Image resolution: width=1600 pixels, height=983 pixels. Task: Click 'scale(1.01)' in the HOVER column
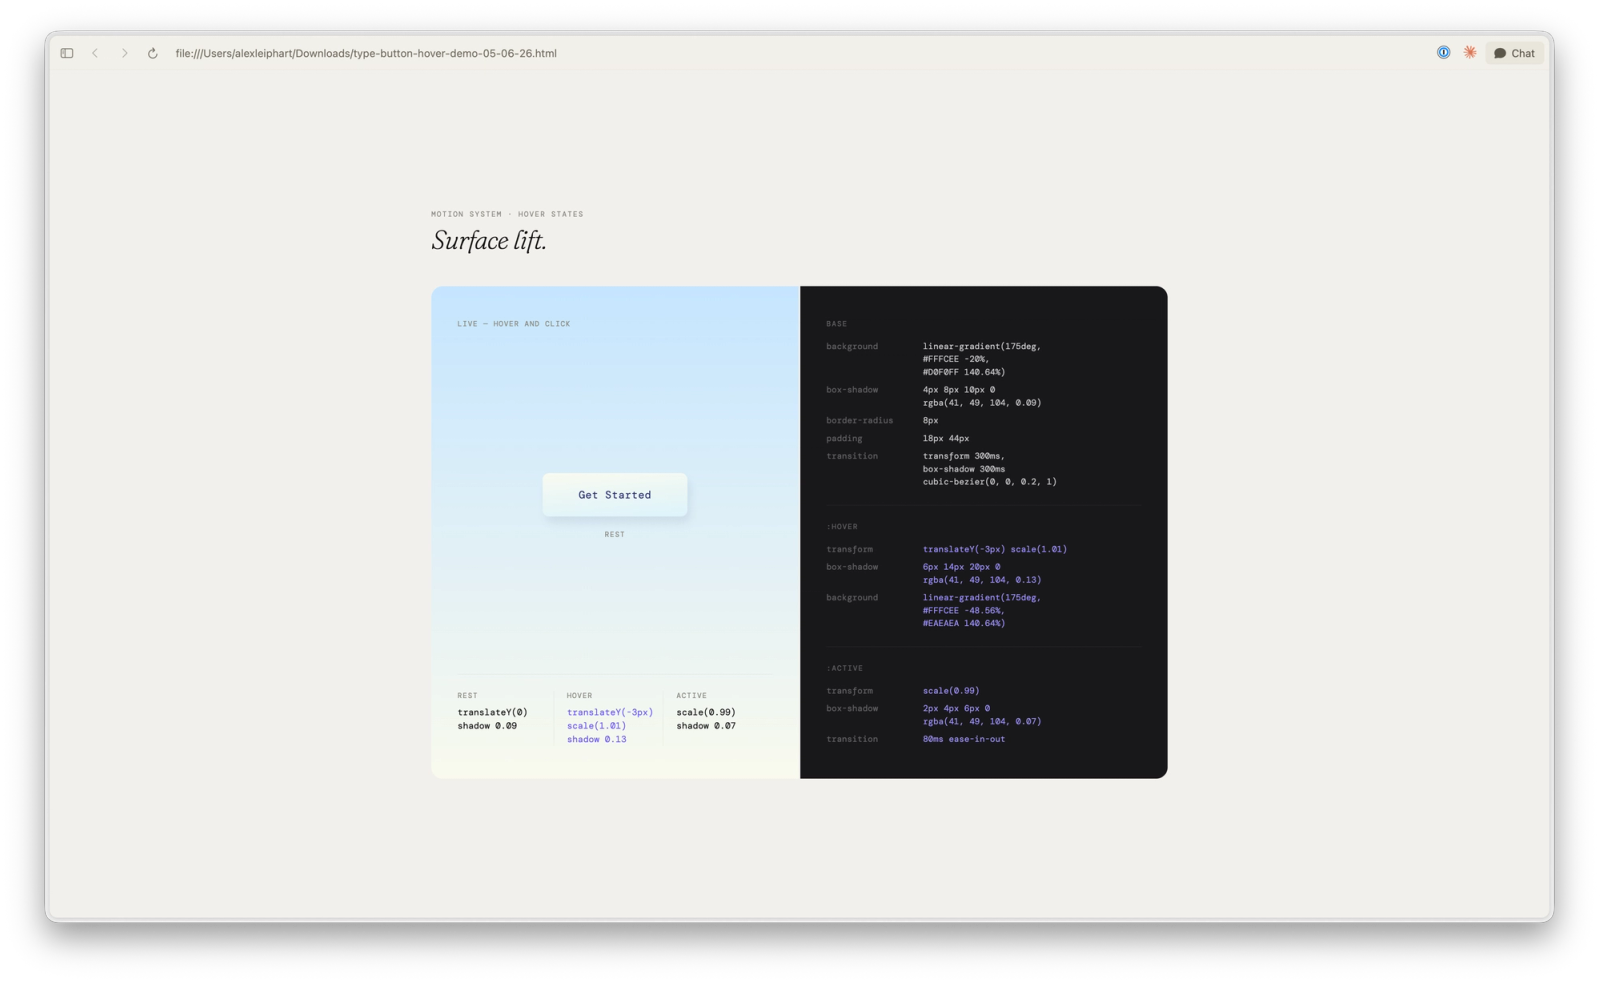(x=596, y=726)
